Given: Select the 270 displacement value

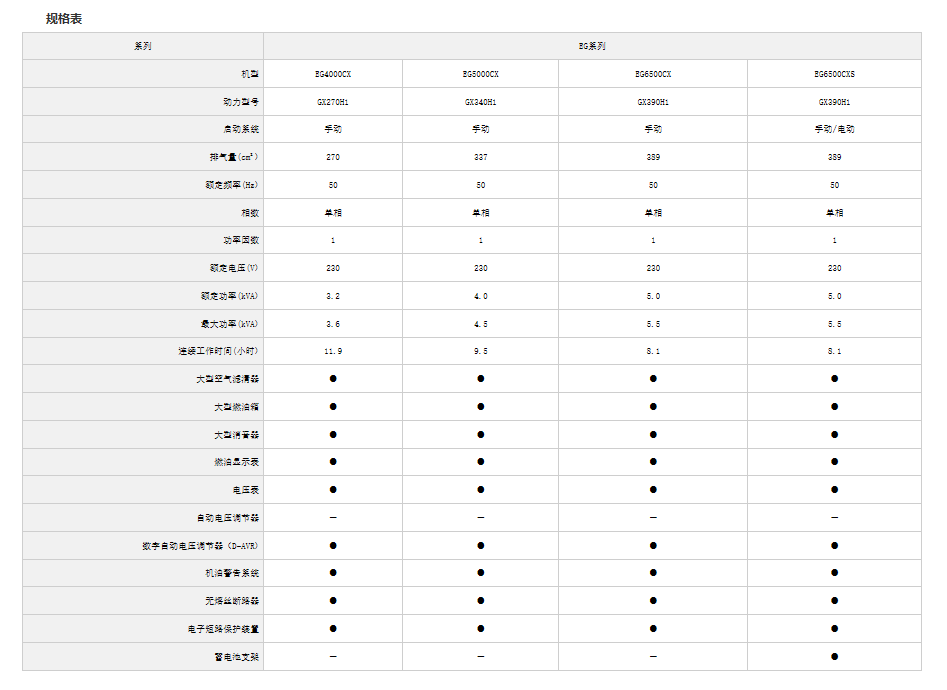Looking at the screenshot, I should (x=333, y=157).
